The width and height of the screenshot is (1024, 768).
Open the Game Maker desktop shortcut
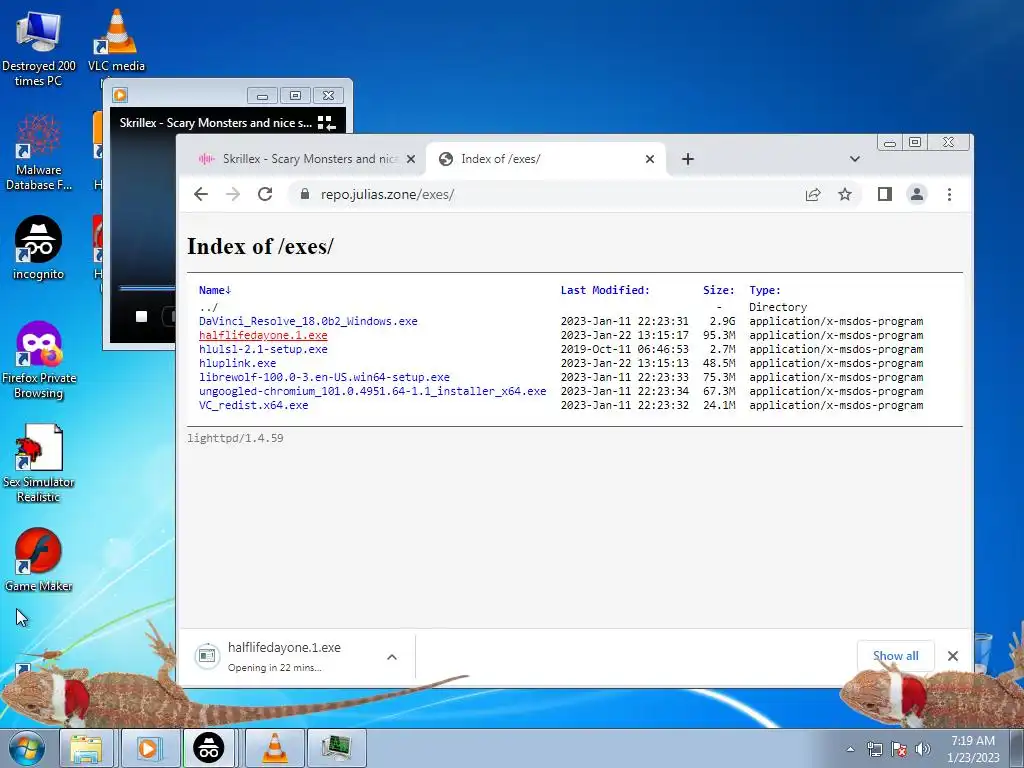(x=39, y=560)
